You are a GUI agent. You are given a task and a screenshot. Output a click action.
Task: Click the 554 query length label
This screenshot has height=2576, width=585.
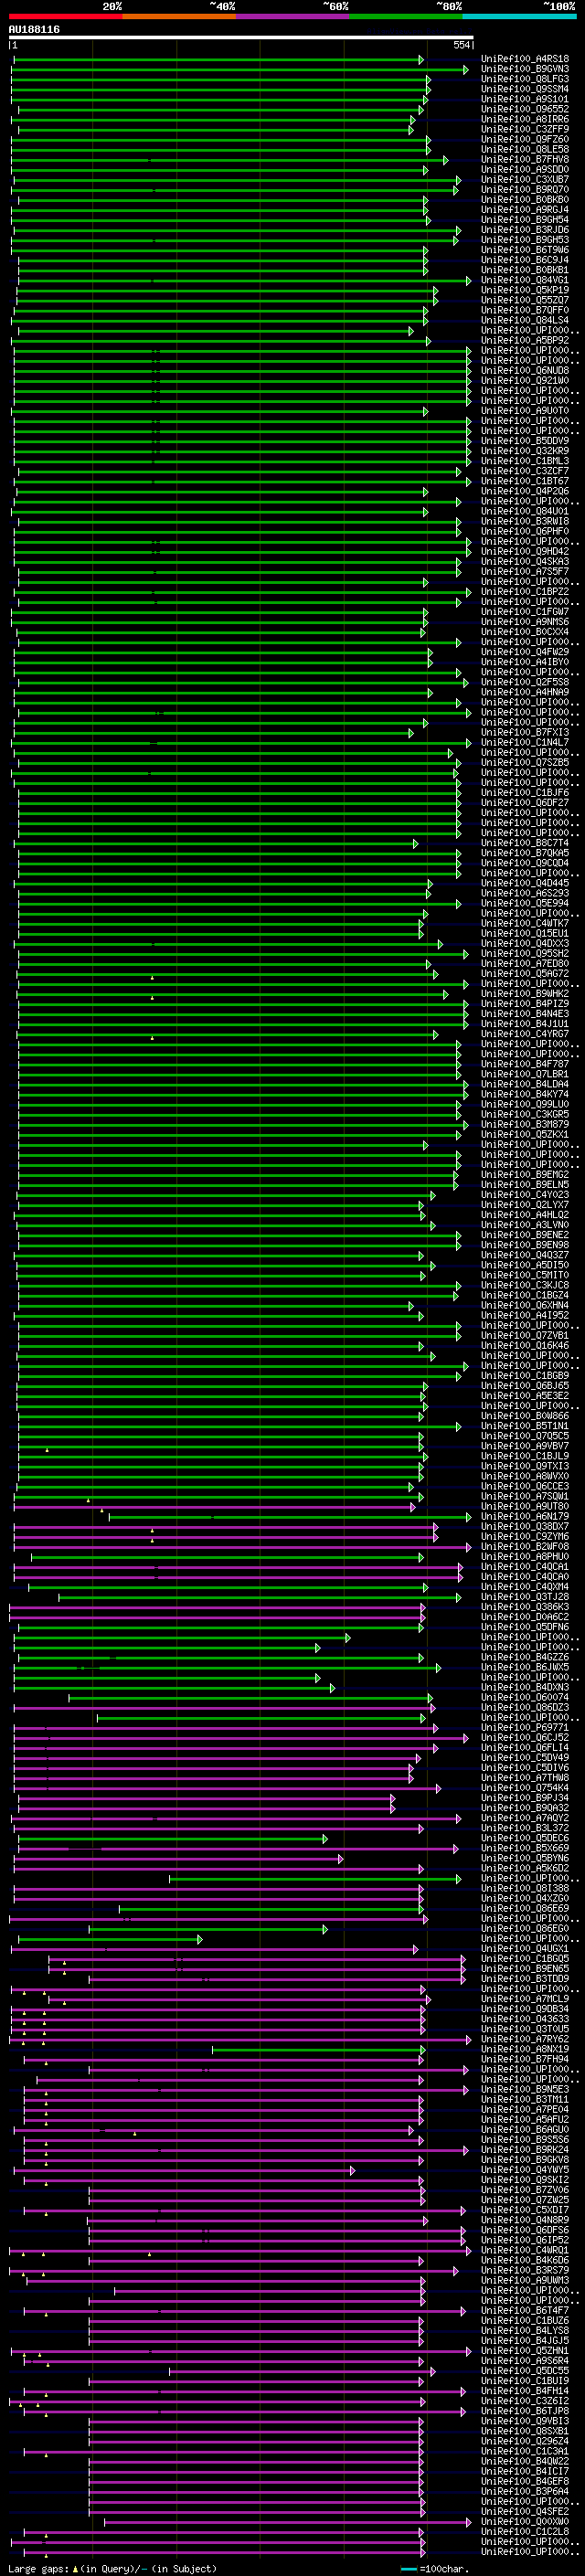pos(461,45)
